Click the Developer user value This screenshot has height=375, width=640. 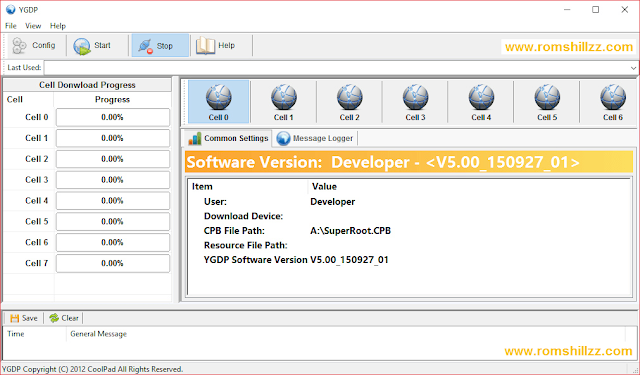333,202
